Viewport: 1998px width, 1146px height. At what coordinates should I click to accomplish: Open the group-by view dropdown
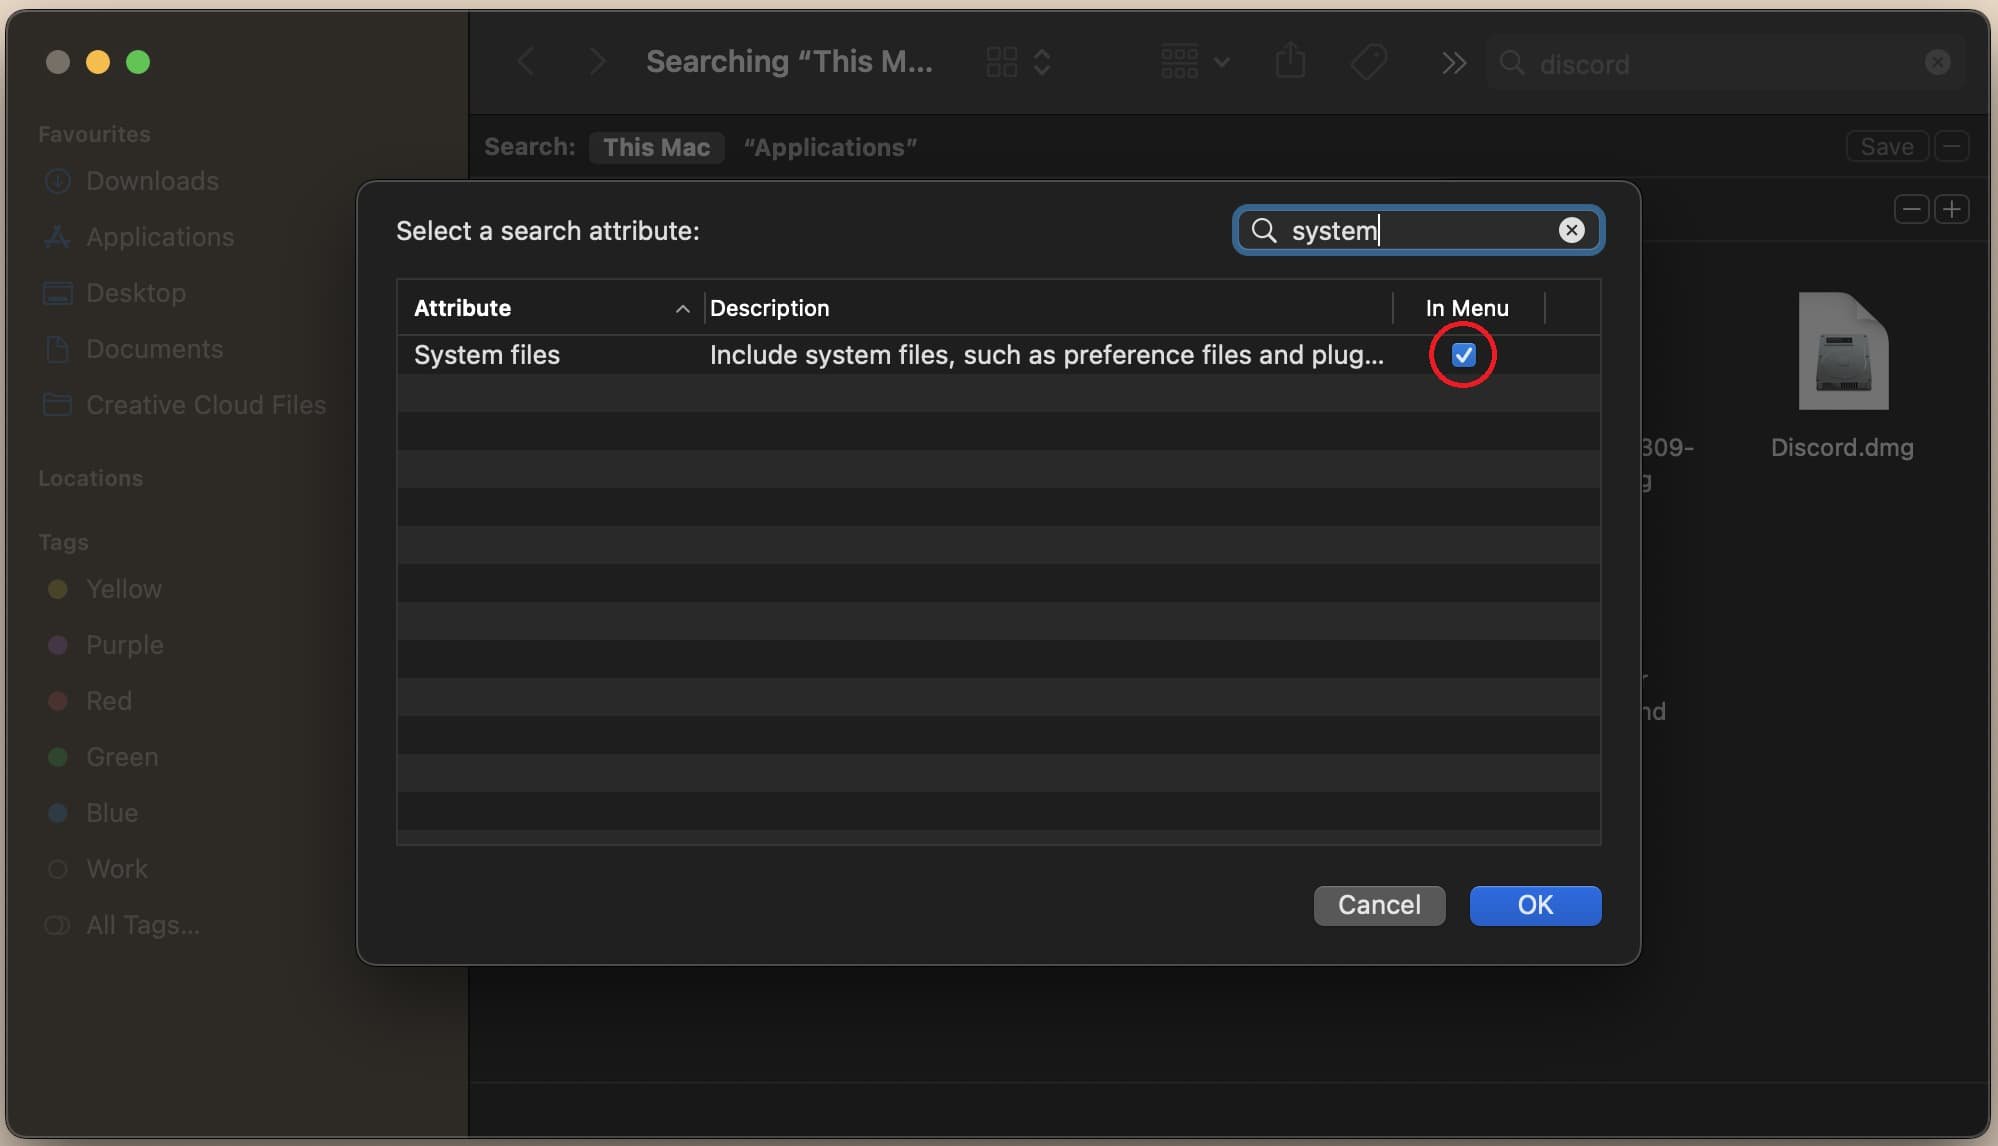click(x=1195, y=62)
